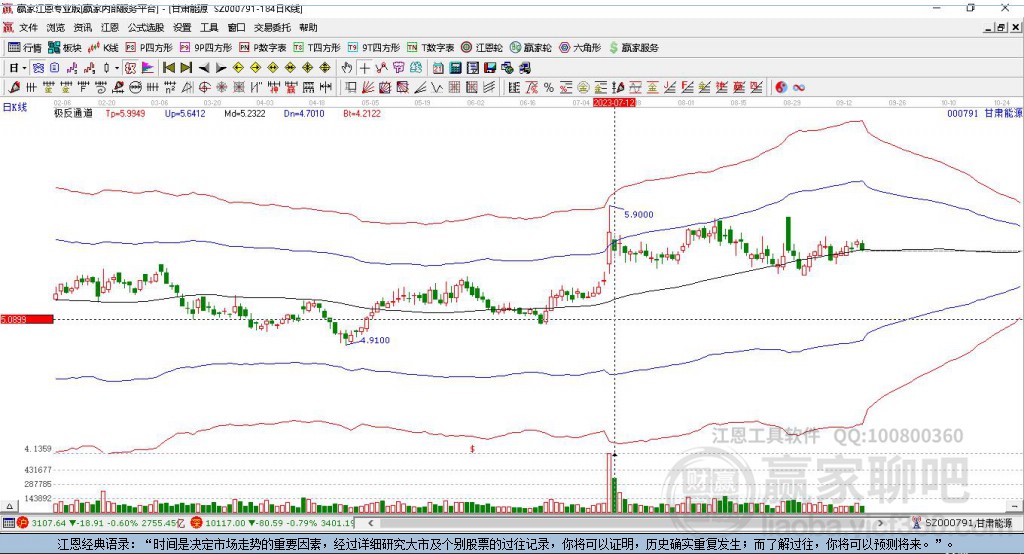Click the 日K线 chart label

click(x=15, y=108)
